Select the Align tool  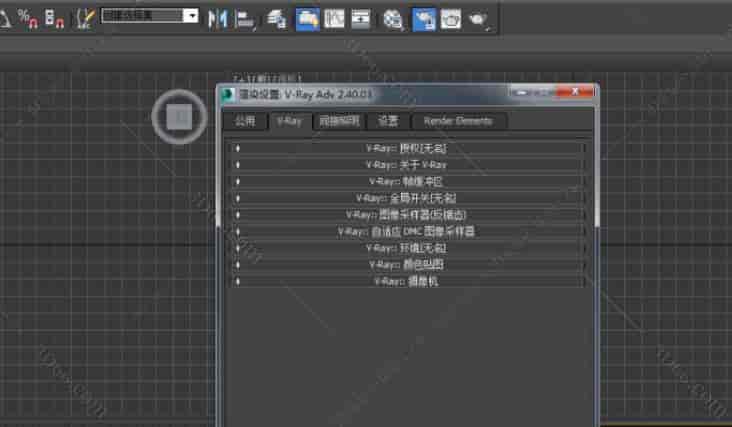click(x=244, y=18)
